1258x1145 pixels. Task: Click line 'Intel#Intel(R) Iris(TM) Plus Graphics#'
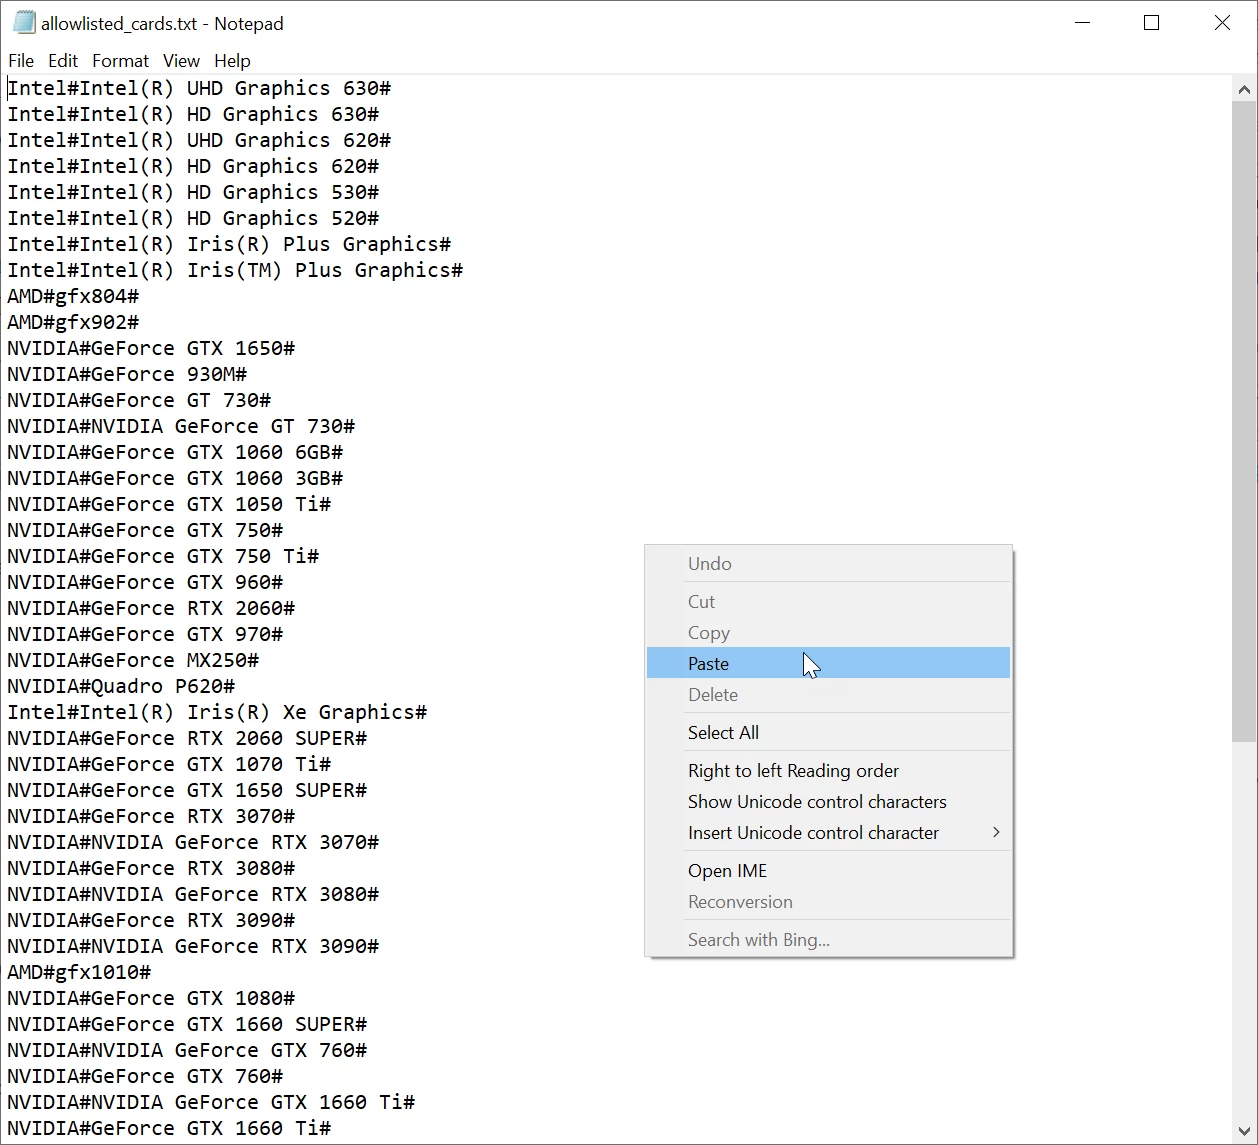(235, 270)
